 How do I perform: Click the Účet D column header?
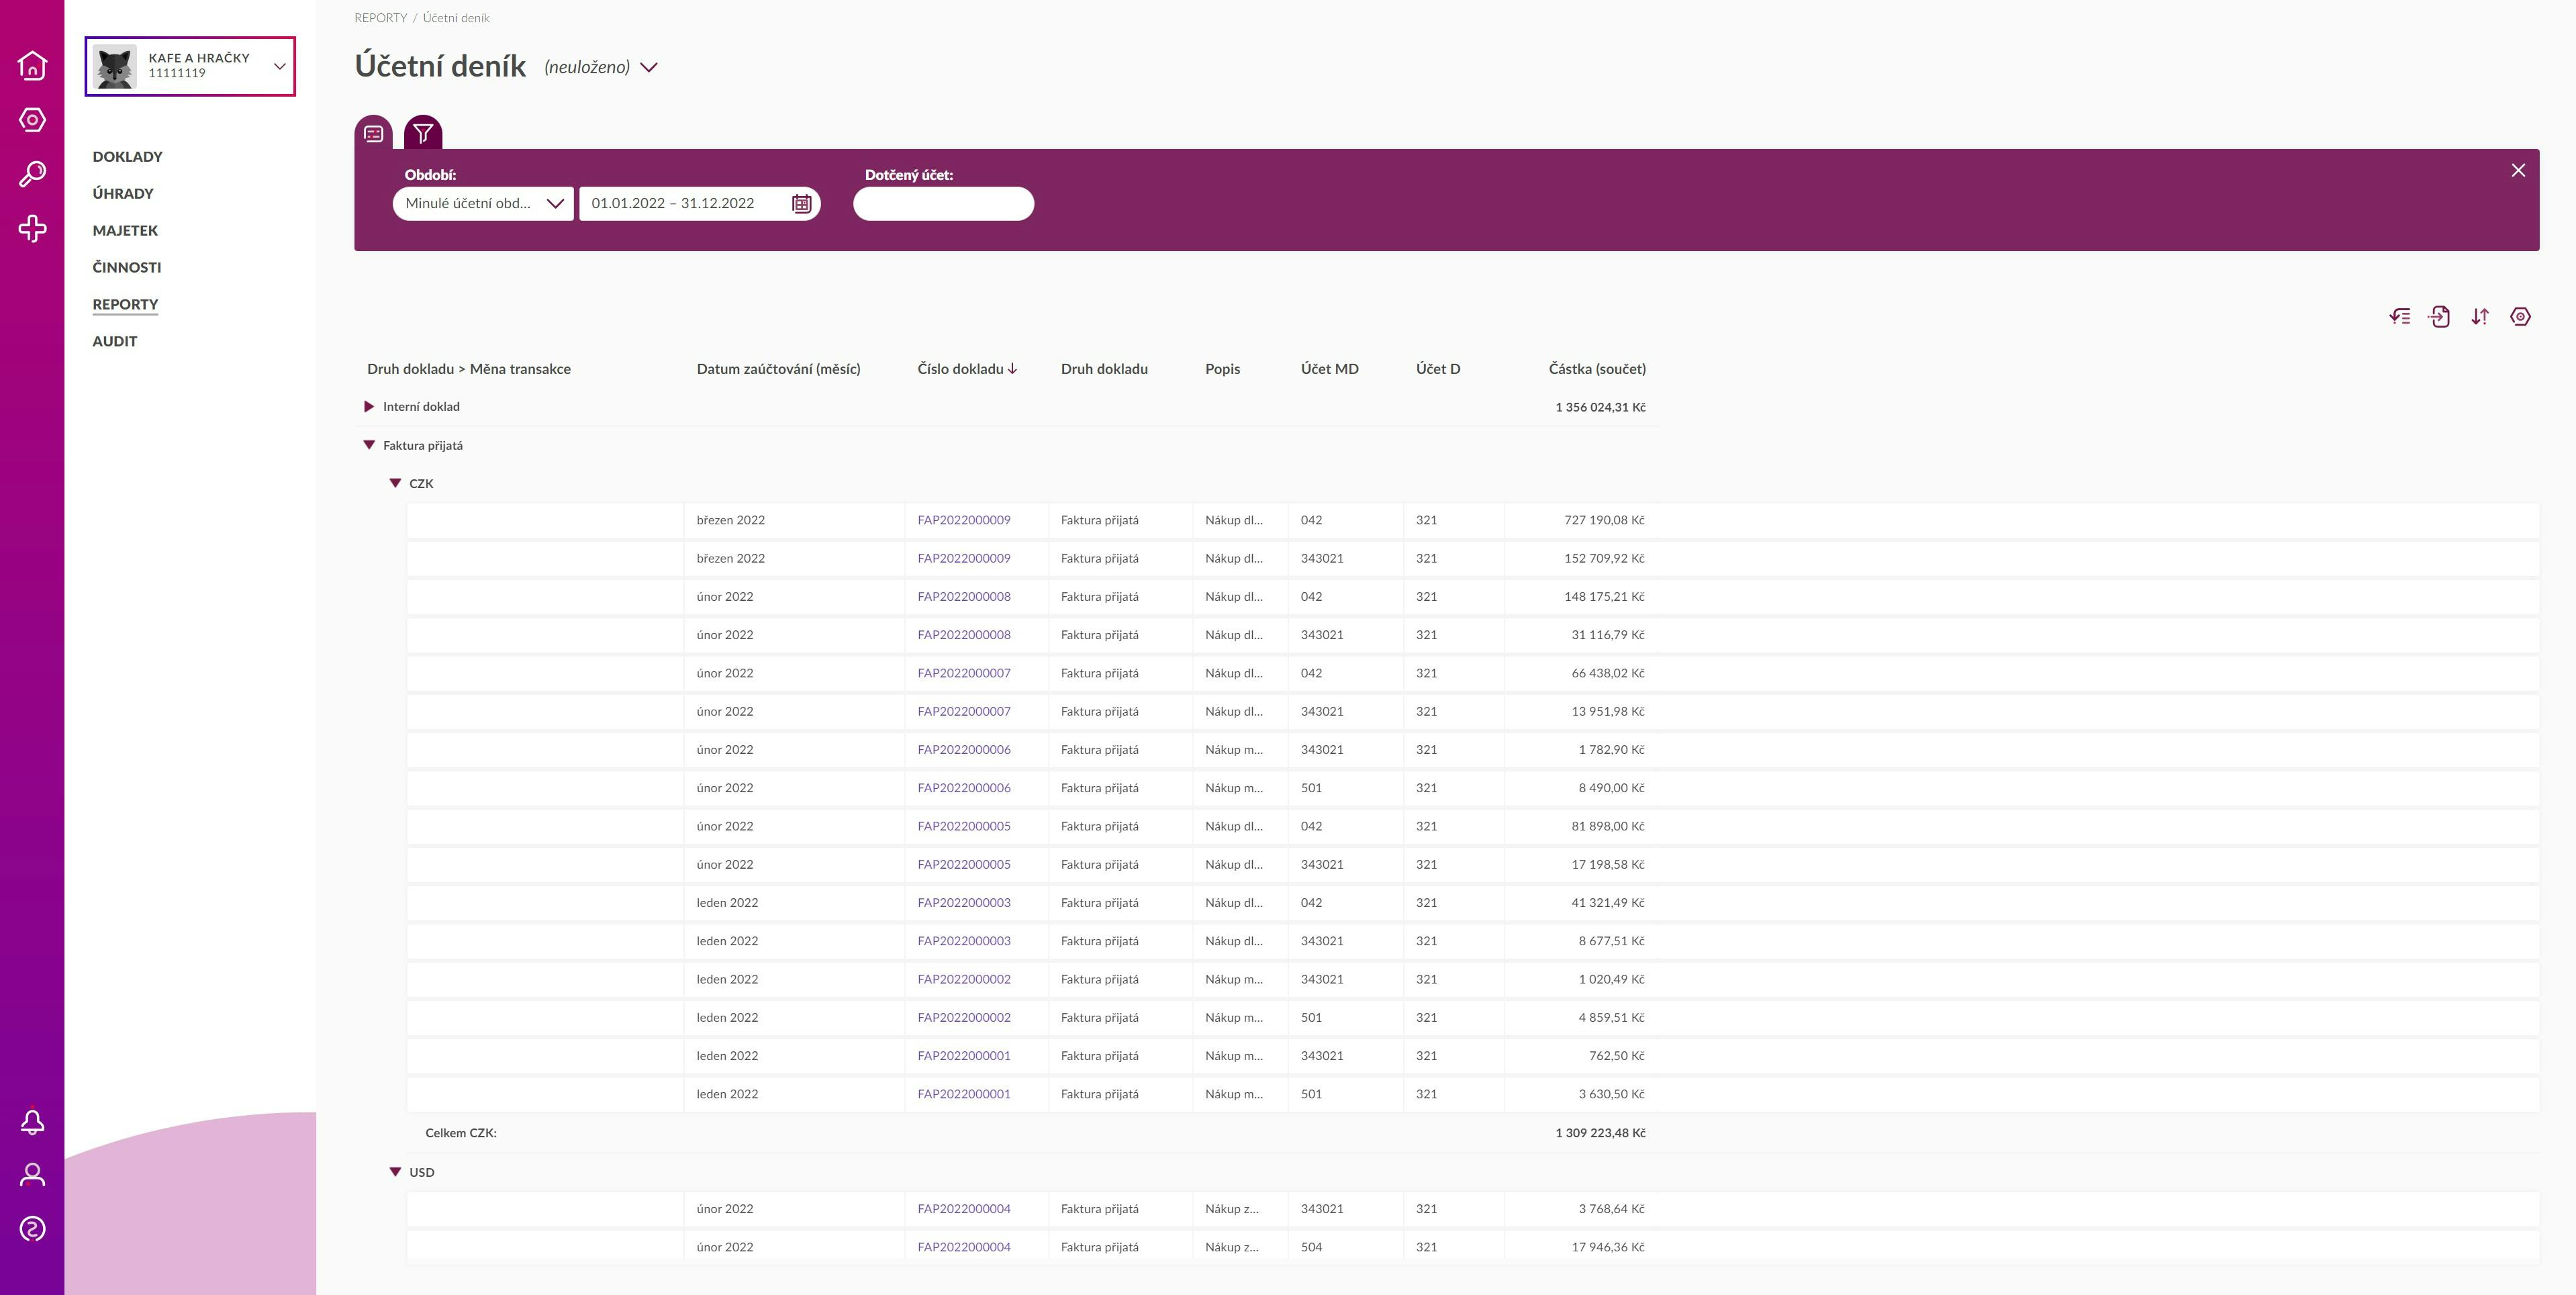(1437, 369)
